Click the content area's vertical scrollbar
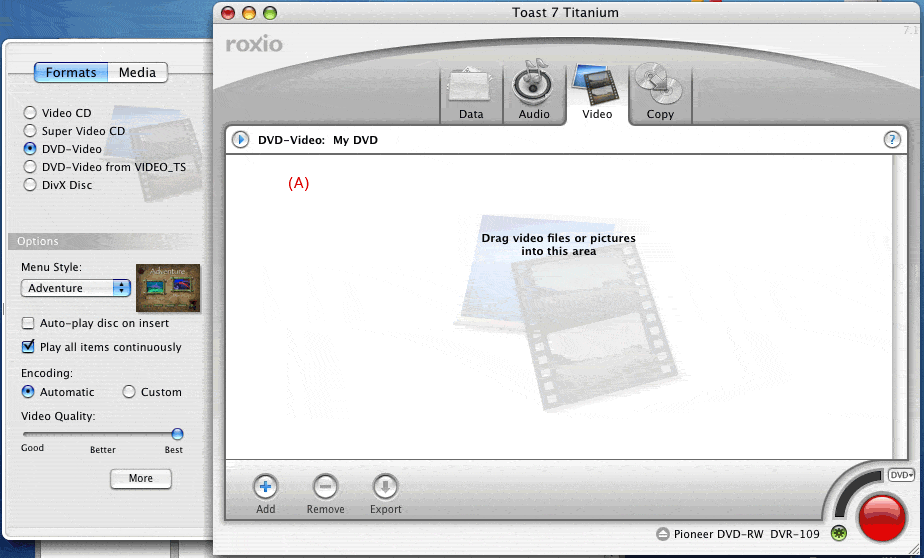This screenshot has width=924, height=558. [899, 306]
